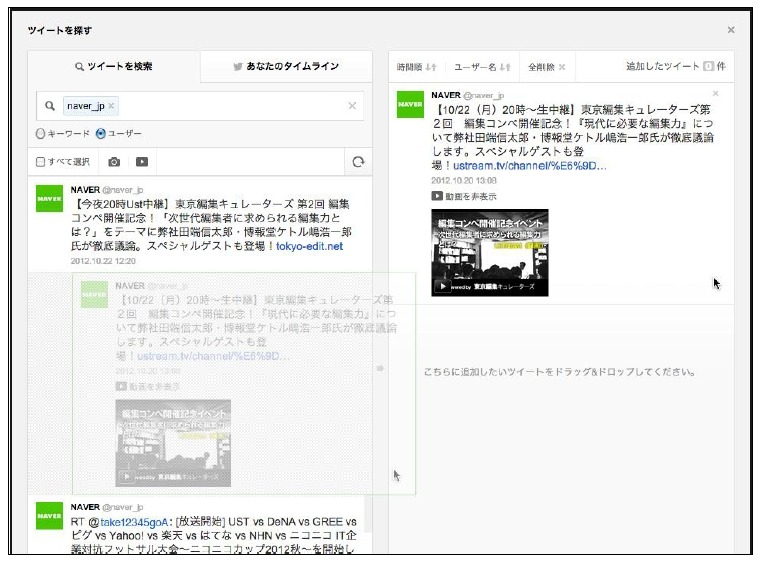Sort added tweets by ユーザー名
Image resolution: width=762 pixels, height=568 pixels.
coord(482,67)
